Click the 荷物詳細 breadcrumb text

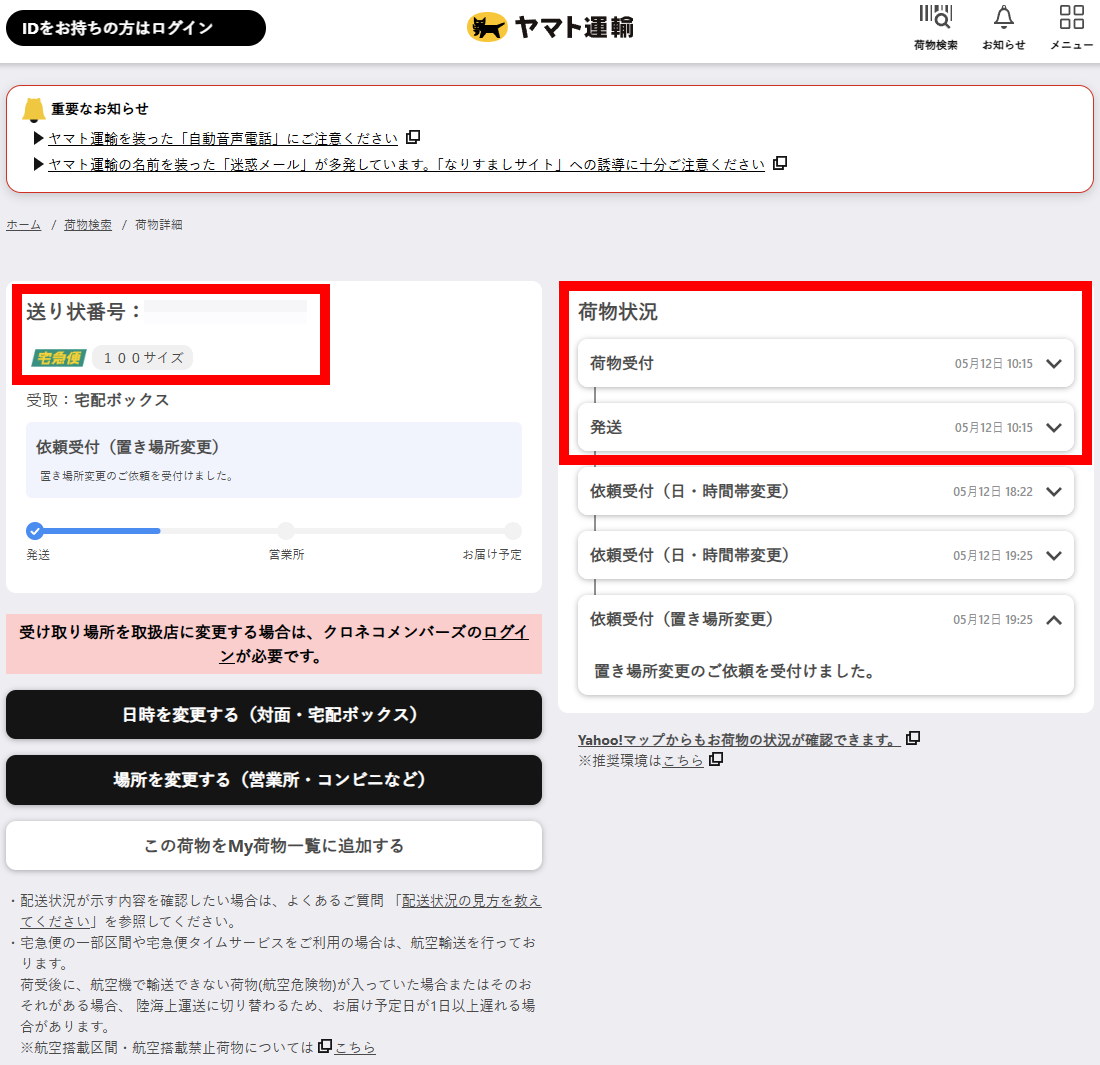(159, 225)
